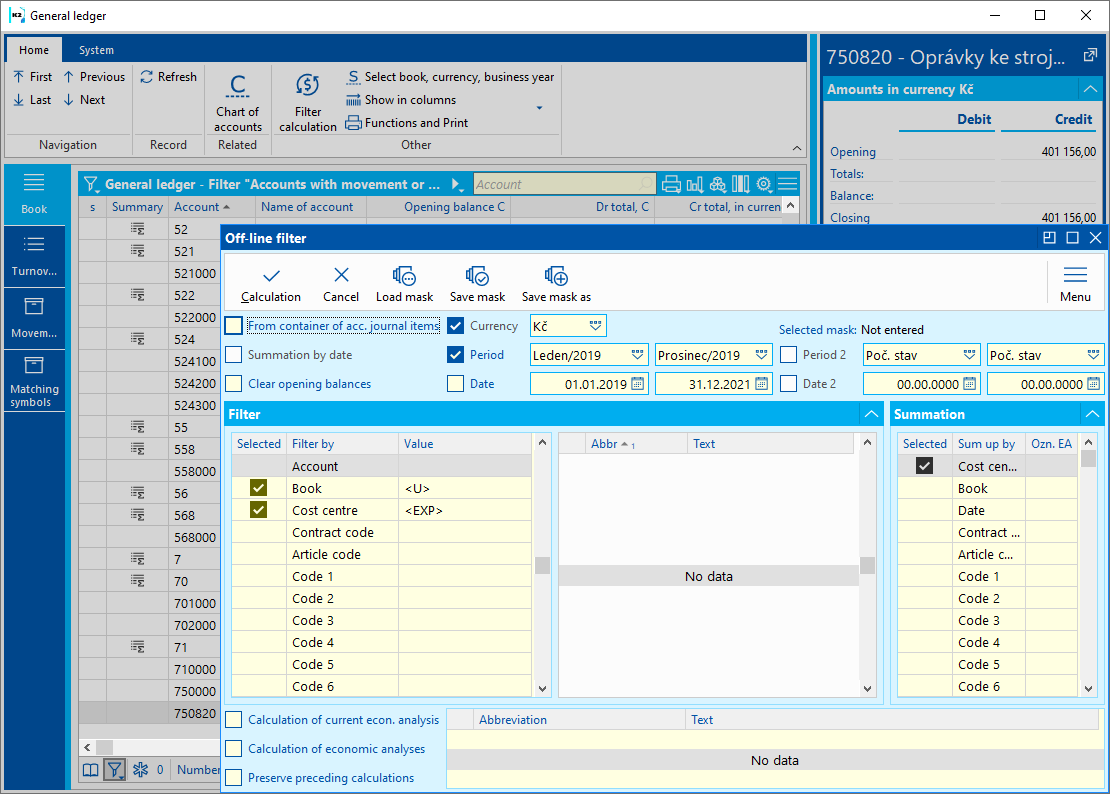
Task: Click the book icon in status bar
Action: pyautogui.click(x=90, y=770)
